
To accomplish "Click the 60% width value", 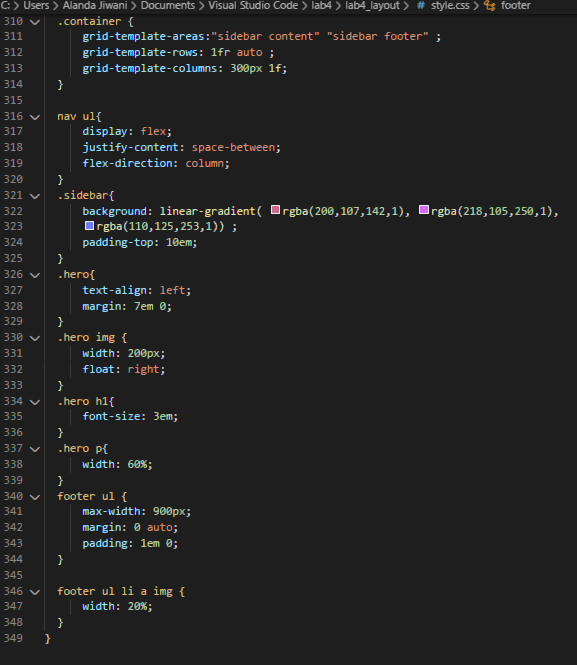I will click(x=137, y=464).
